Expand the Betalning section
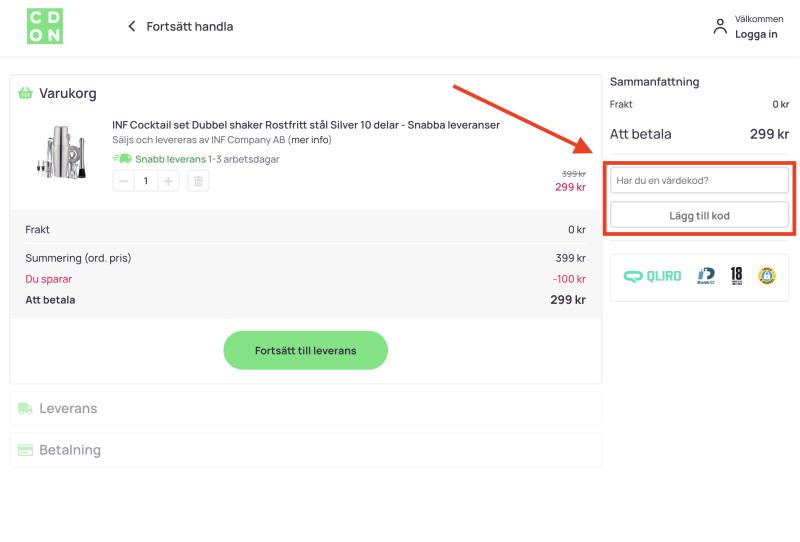Screen dimensions: 800x542 pyautogui.click(x=306, y=450)
